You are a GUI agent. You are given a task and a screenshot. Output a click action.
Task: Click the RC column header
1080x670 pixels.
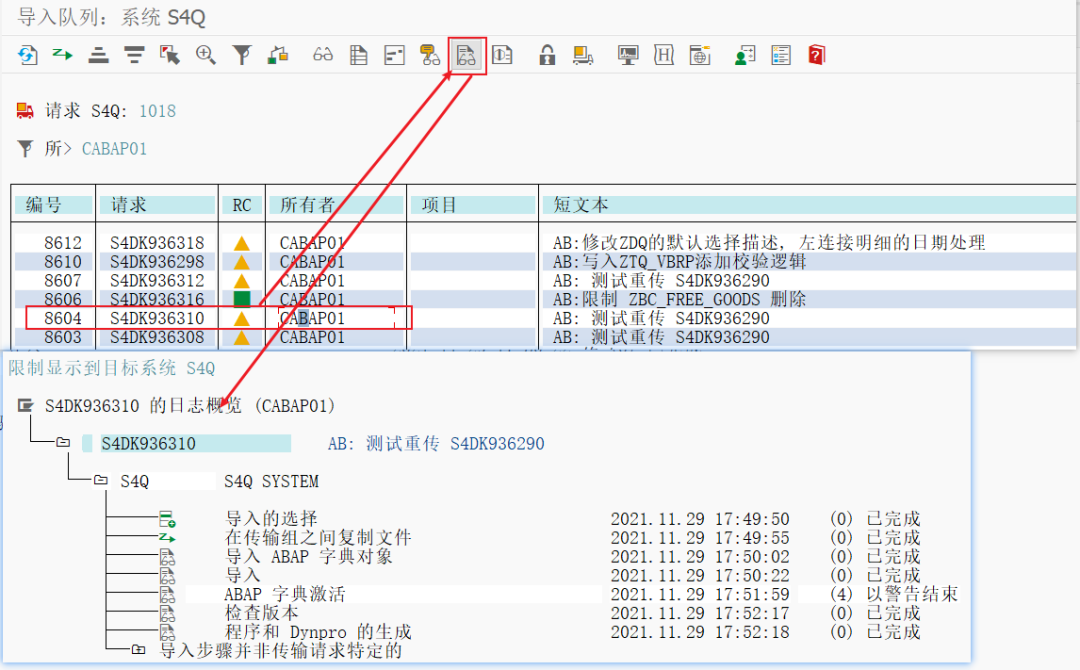242,205
